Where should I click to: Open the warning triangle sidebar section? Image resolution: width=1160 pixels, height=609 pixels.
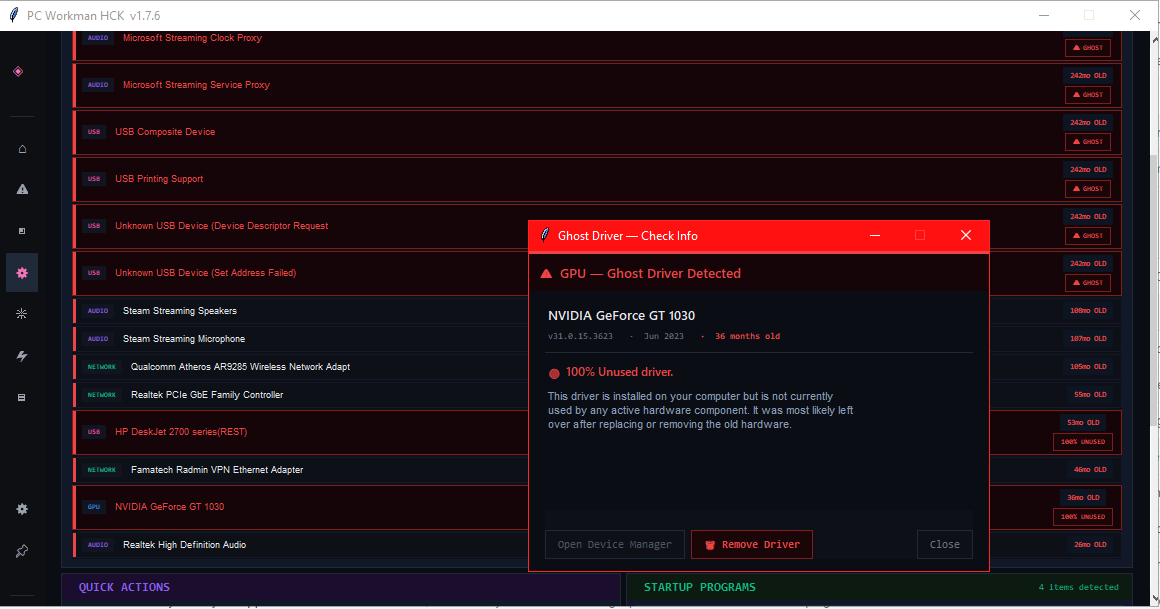tap(22, 189)
